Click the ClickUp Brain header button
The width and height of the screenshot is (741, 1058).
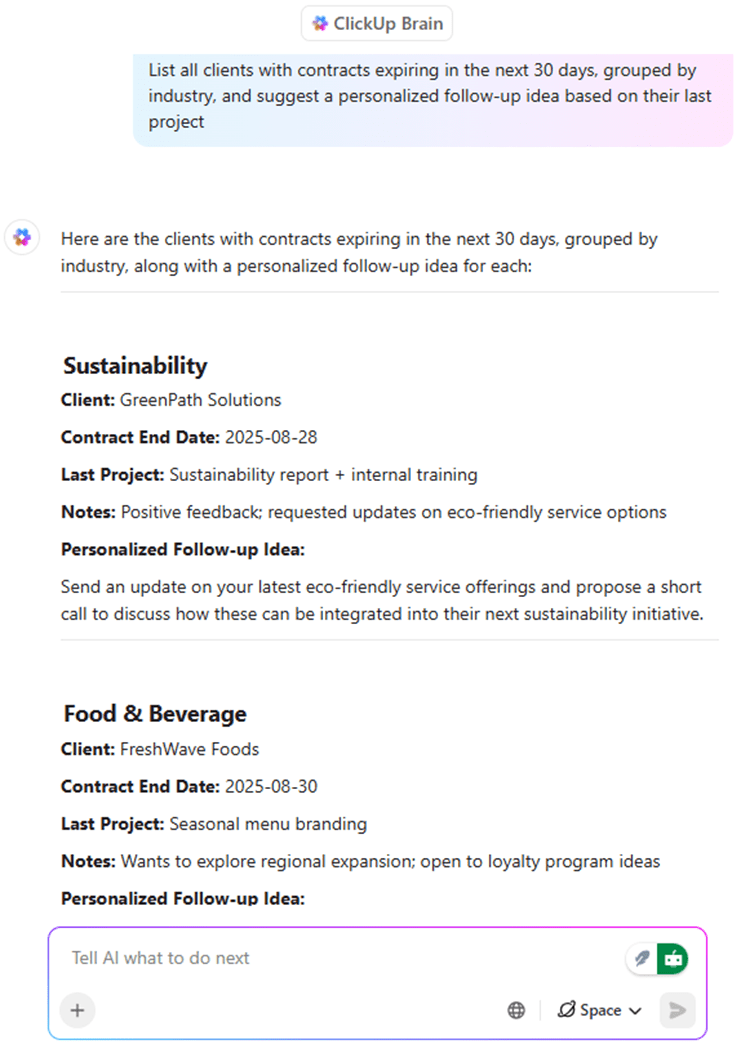376,24
